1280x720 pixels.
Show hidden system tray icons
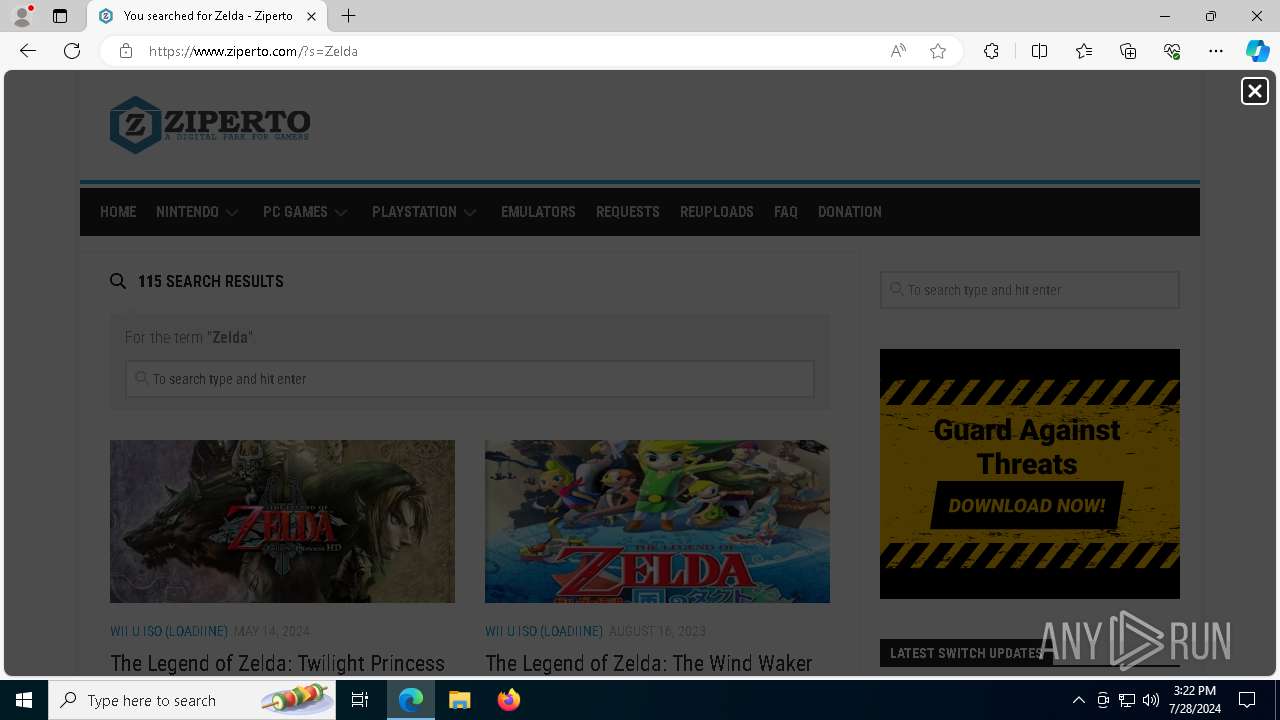[x=1078, y=700]
